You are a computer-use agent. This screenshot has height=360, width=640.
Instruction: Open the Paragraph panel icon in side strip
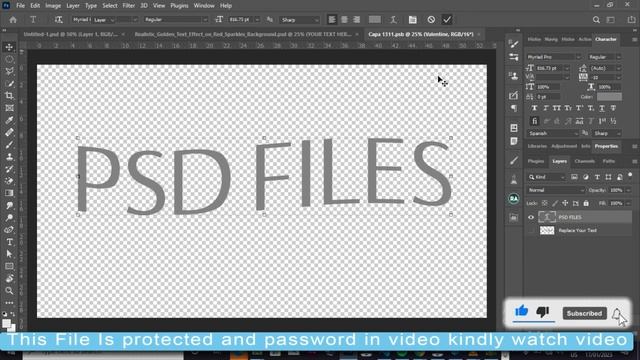pos(514,108)
